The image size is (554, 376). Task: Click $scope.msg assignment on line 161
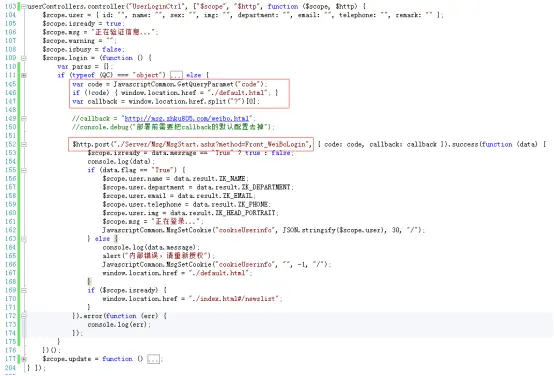point(153,222)
